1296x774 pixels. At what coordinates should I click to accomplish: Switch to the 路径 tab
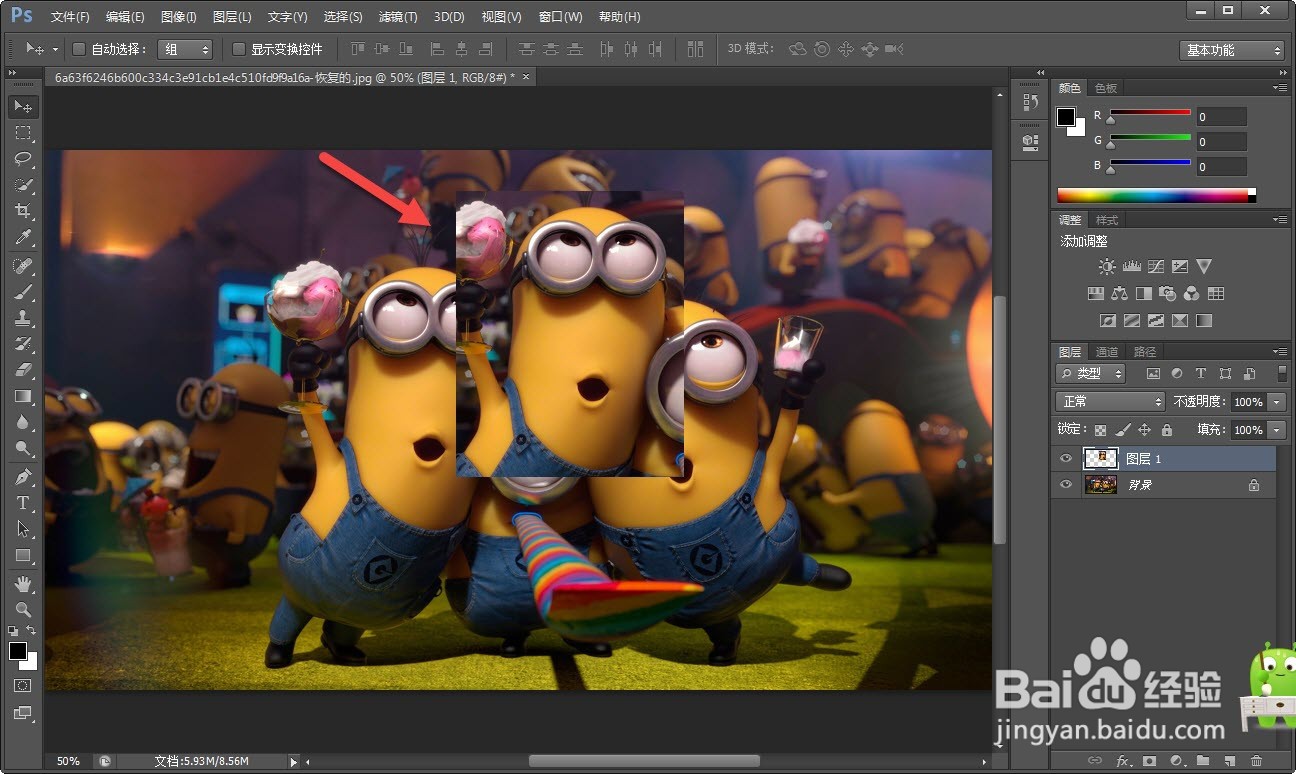pyautogui.click(x=1145, y=352)
